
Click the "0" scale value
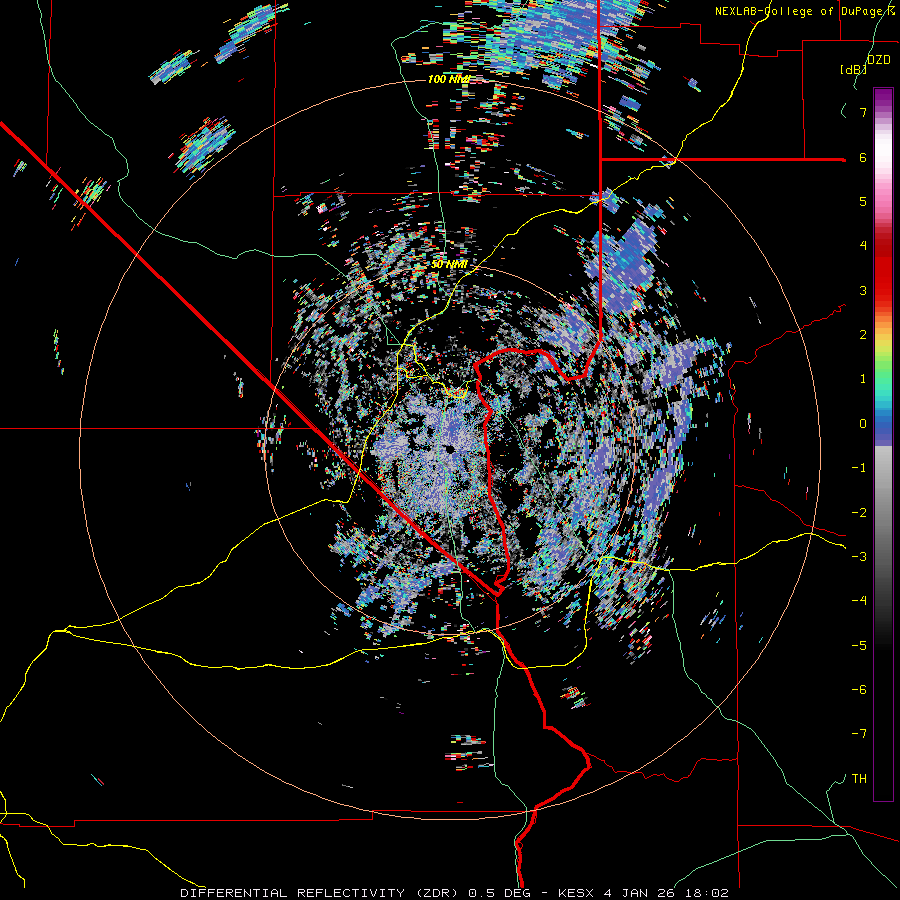pyautogui.click(x=863, y=424)
